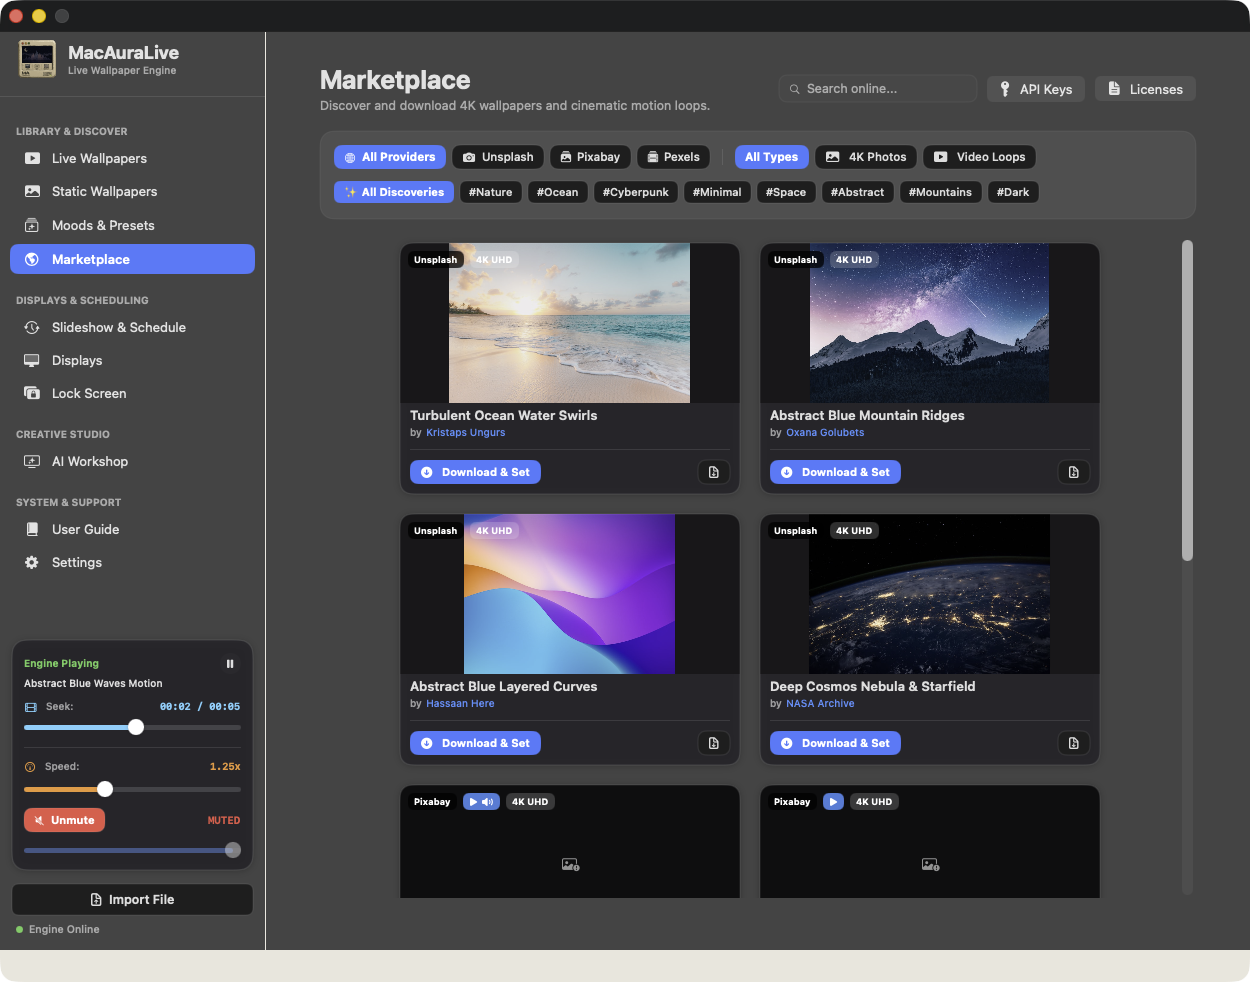Open Abstract Blue Layered Curves thumbnail
This screenshot has width=1250, height=982.
(570, 594)
